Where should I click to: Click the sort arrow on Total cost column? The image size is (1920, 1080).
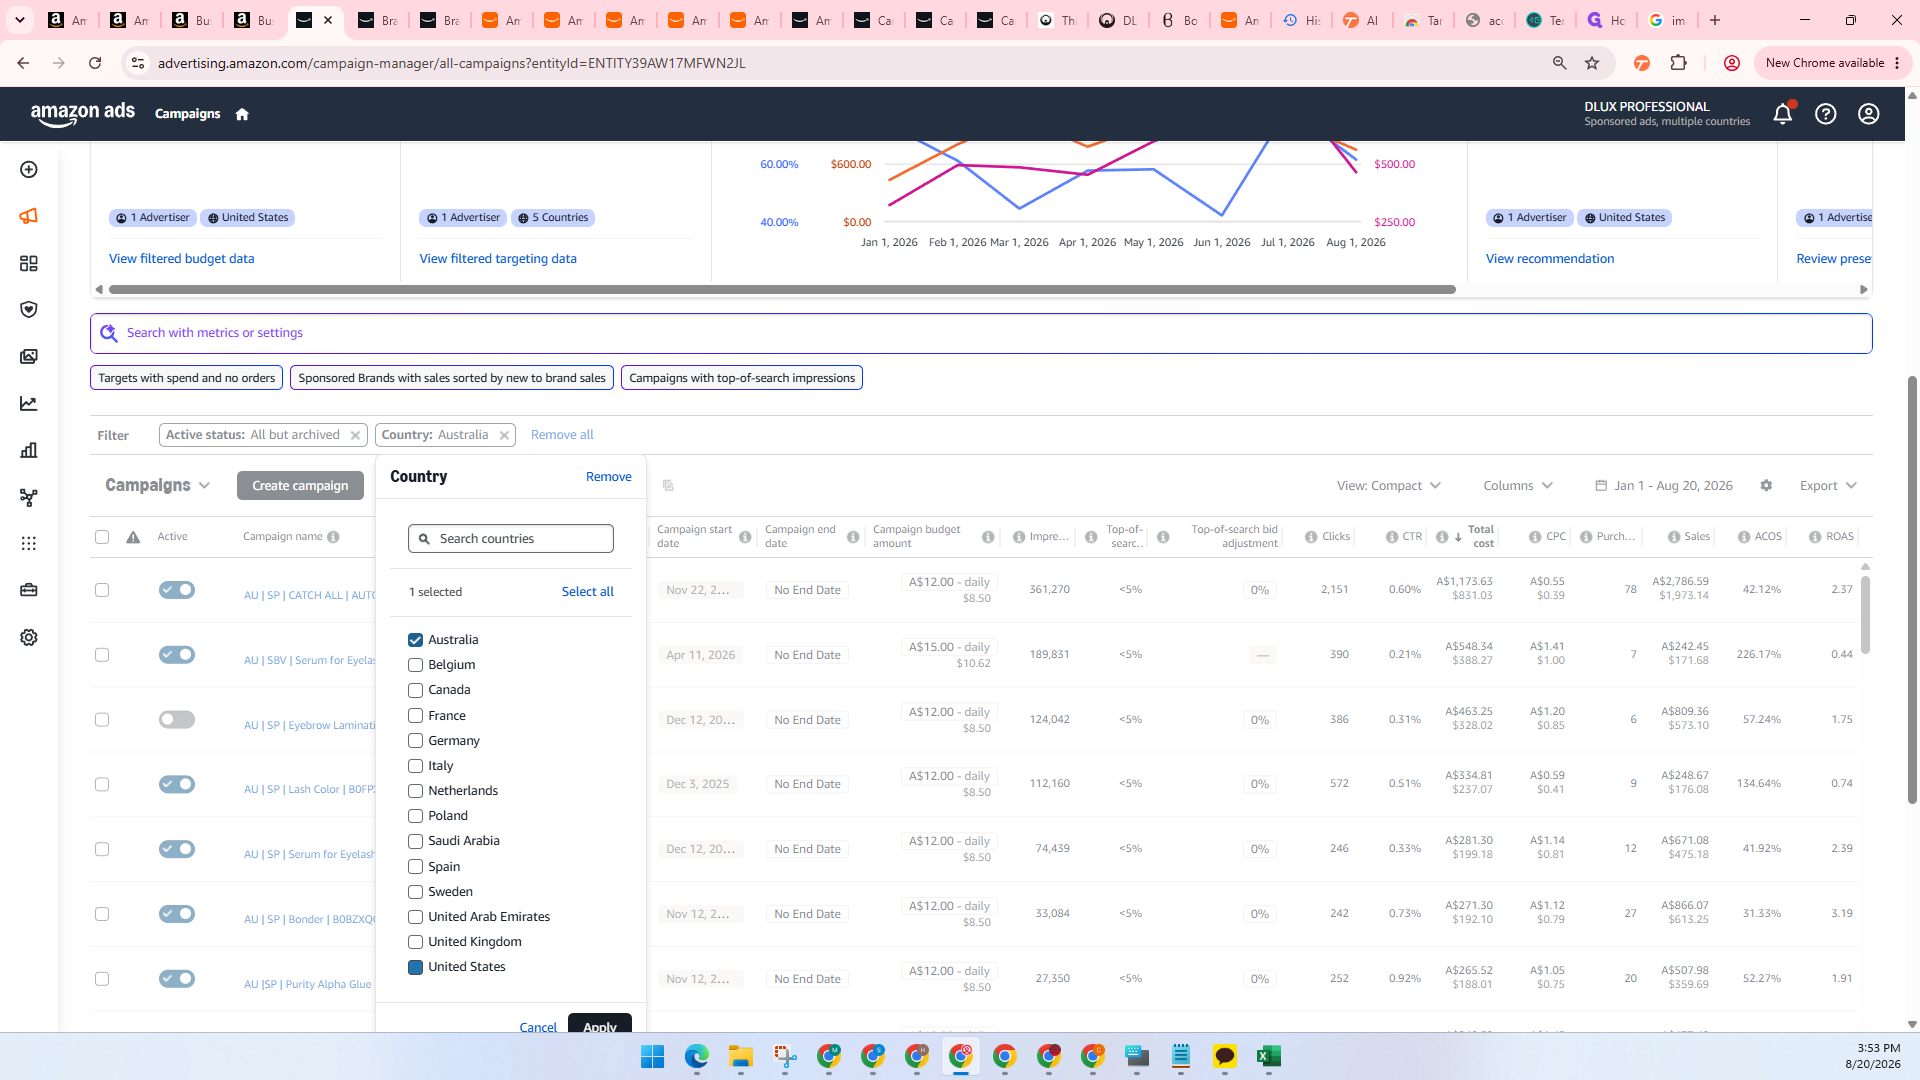(1458, 537)
